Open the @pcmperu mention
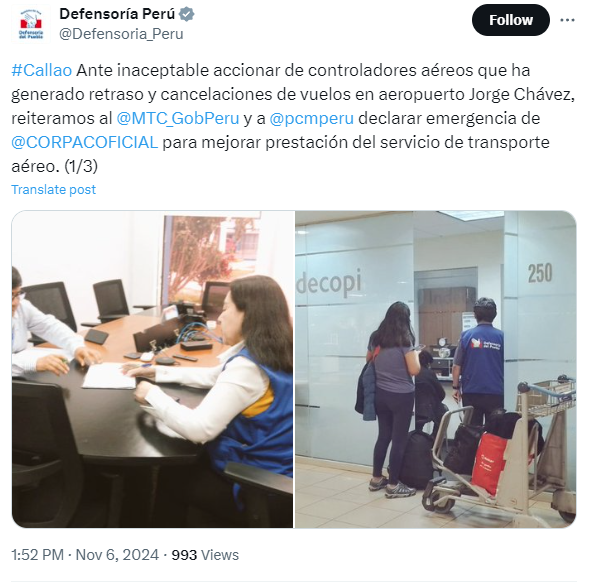Screen dimensions: 589x585 pyautogui.click(x=311, y=119)
